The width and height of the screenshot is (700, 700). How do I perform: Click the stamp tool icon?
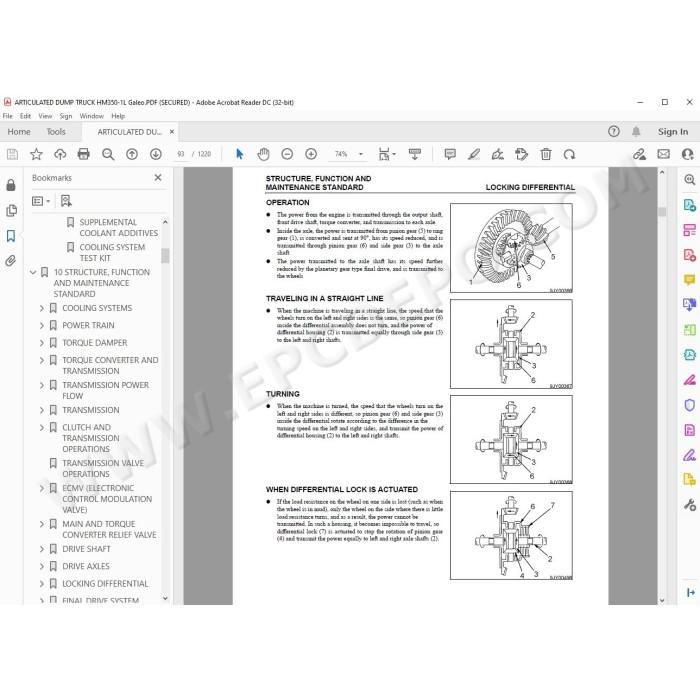[521, 154]
